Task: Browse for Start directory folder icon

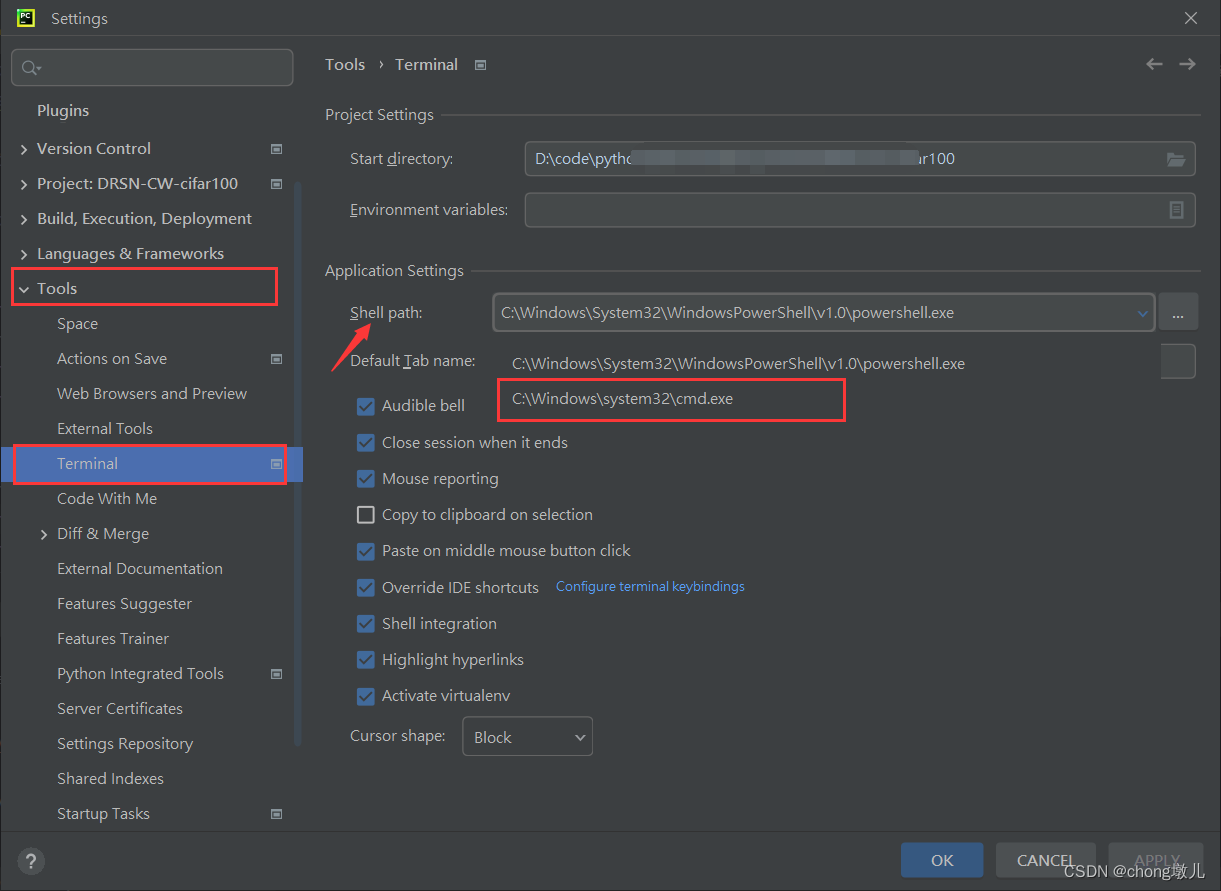Action: (1176, 159)
